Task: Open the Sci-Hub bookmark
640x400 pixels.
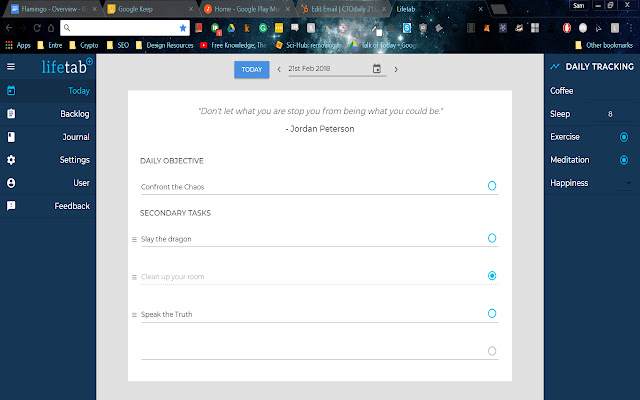Action: coord(307,45)
